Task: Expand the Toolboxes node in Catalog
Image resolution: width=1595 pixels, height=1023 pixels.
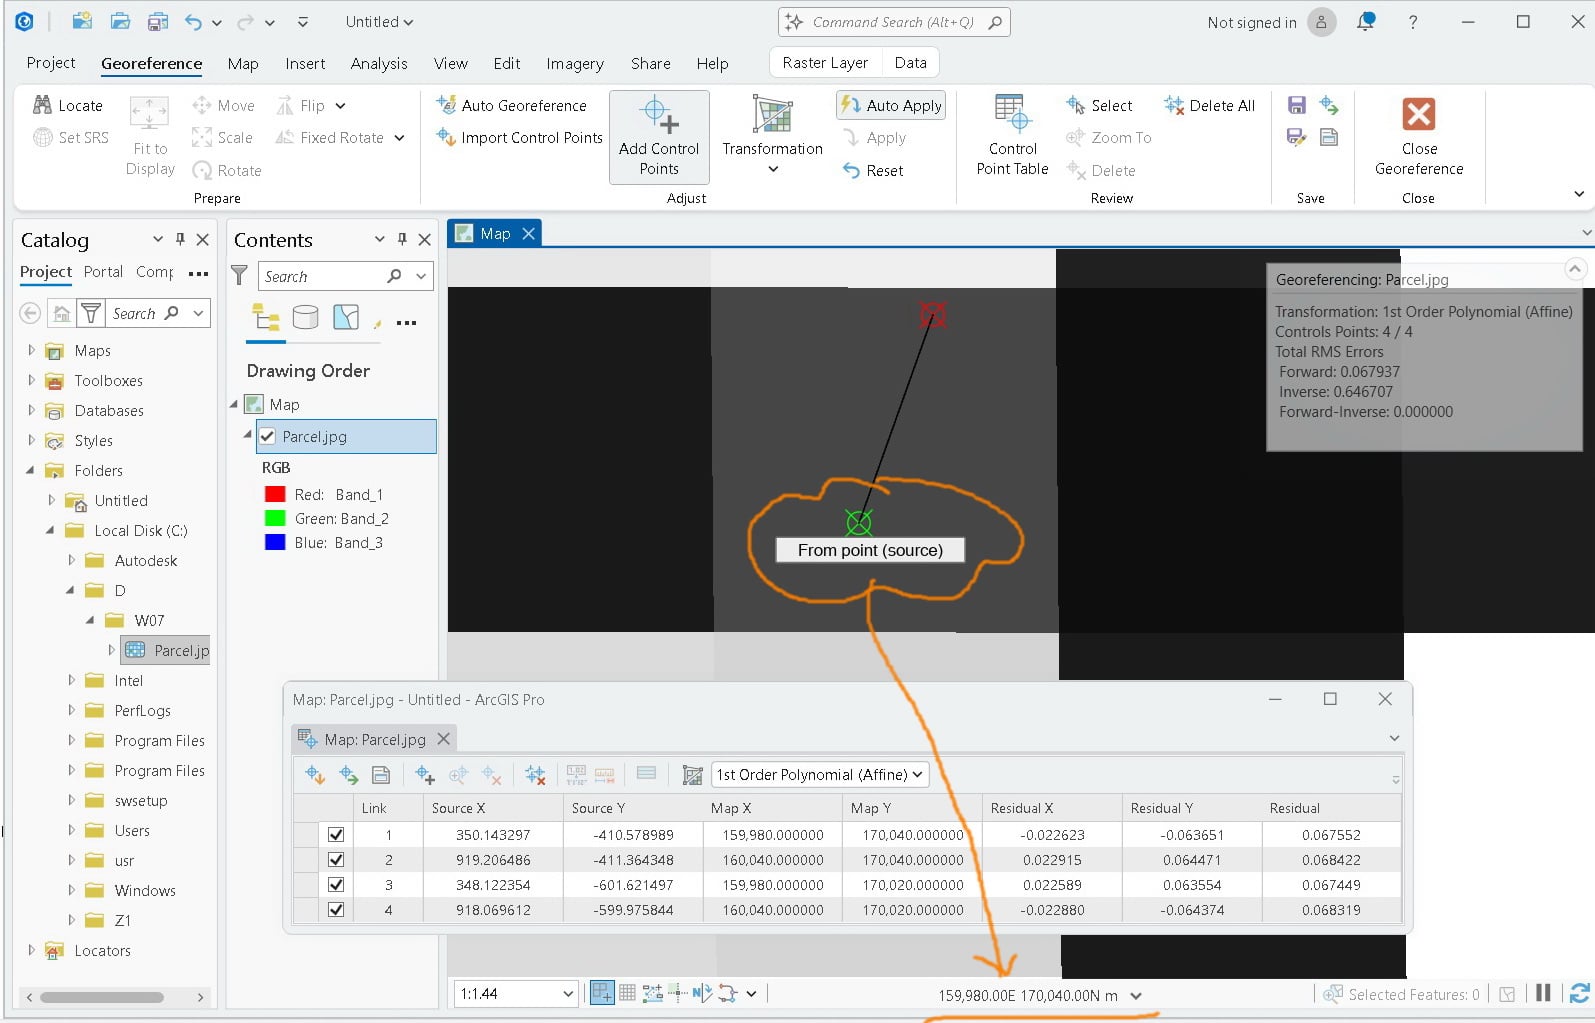Action: tap(31, 380)
